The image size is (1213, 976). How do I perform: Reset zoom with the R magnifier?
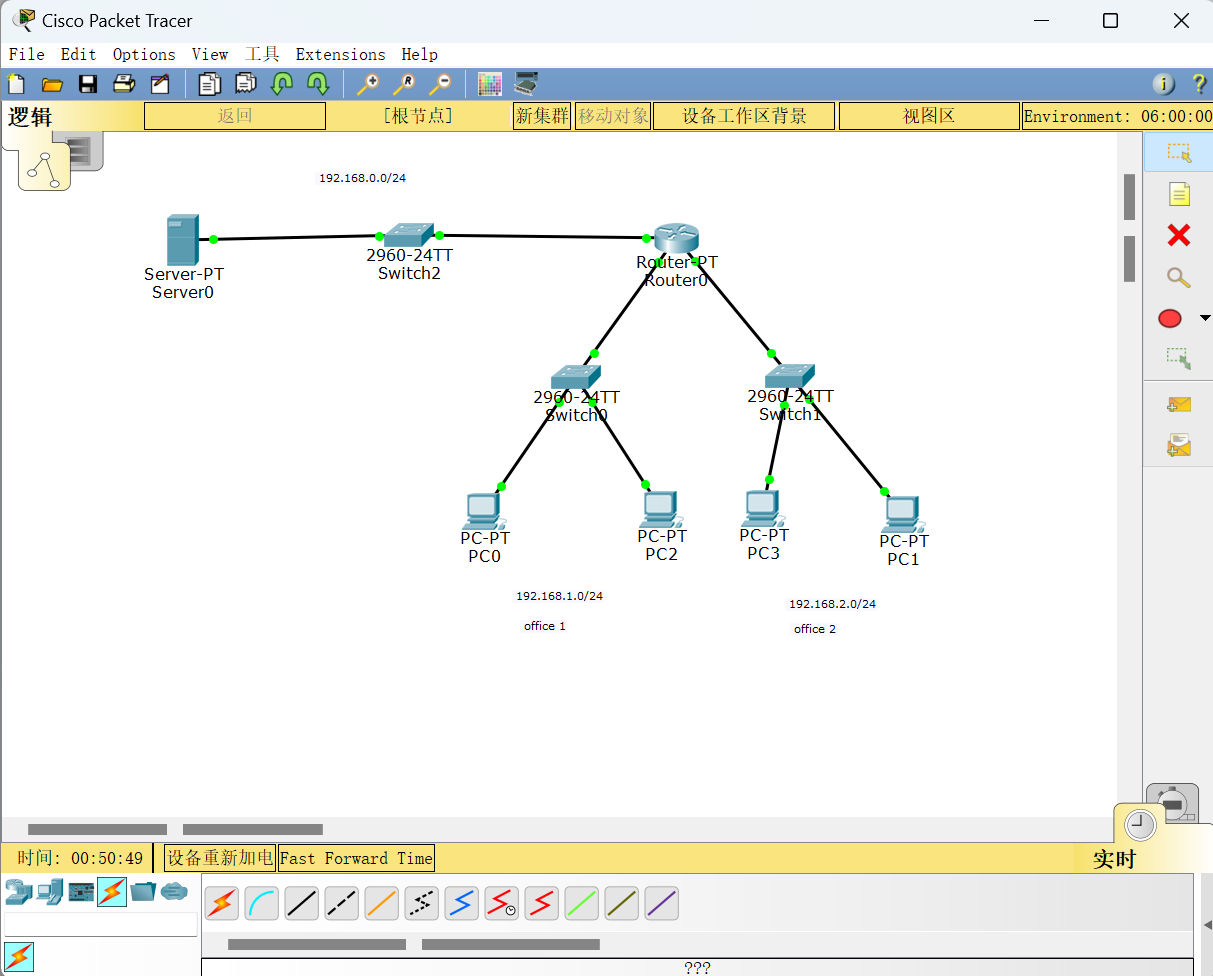point(404,84)
